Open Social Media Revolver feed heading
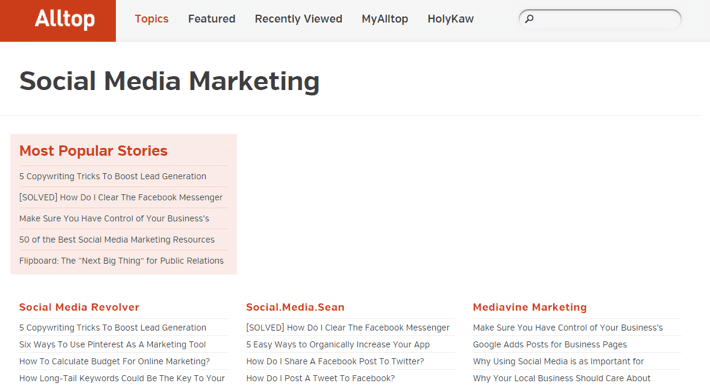The width and height of the screenshot is (710, 385). tap(79, 307)
